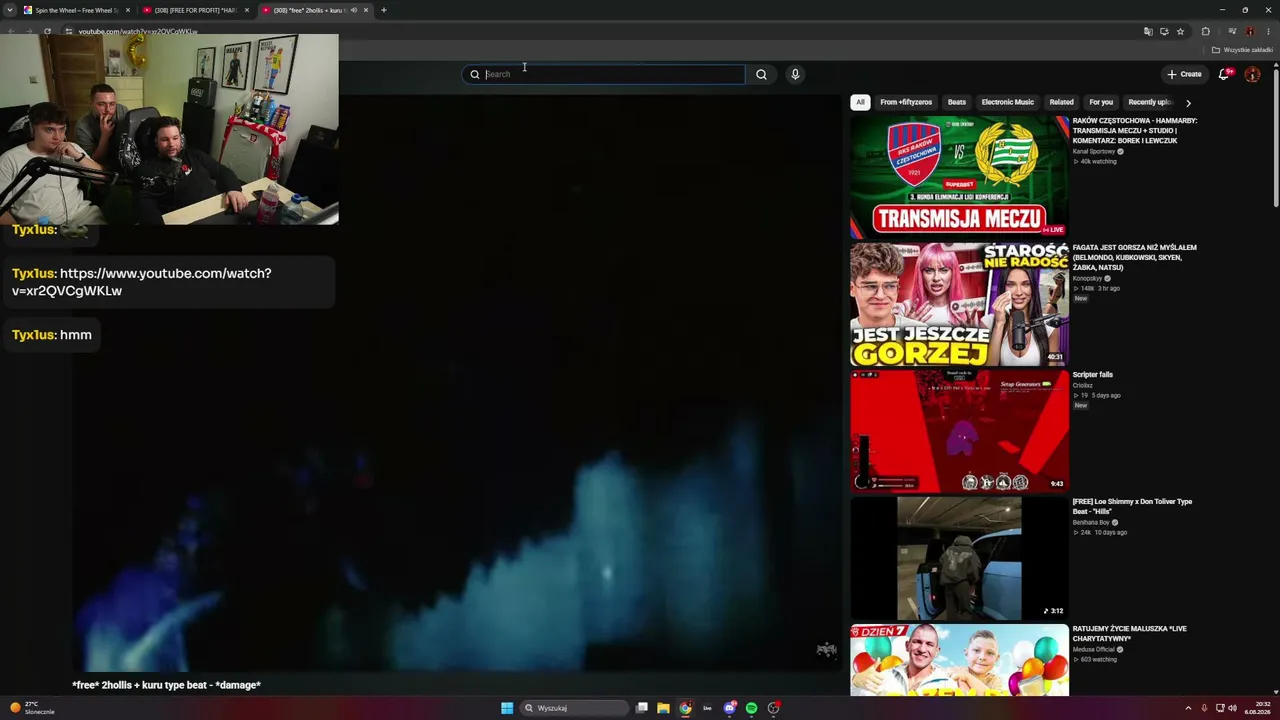Open Spotify from the taskbar
Viewport: 1280px width, 720px height.
(751, 708)
